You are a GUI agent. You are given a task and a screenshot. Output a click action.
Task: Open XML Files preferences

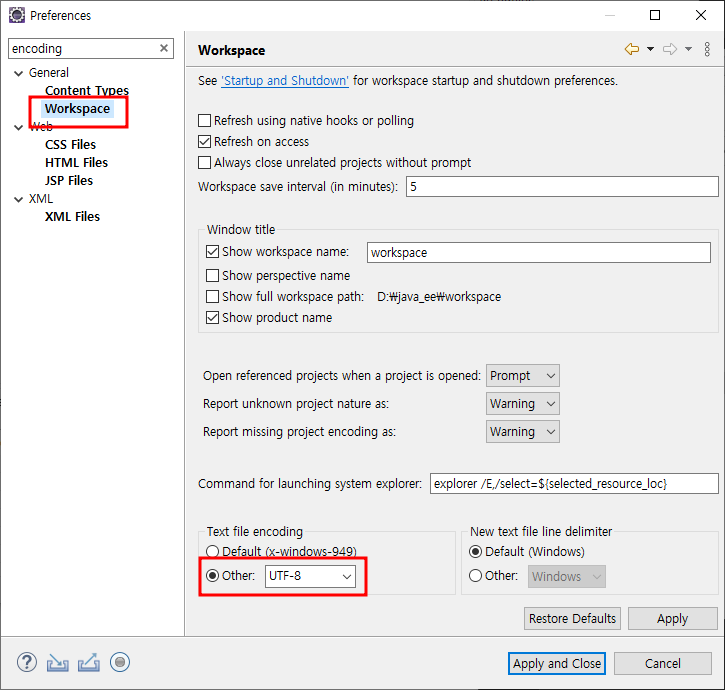coord(72,217)
